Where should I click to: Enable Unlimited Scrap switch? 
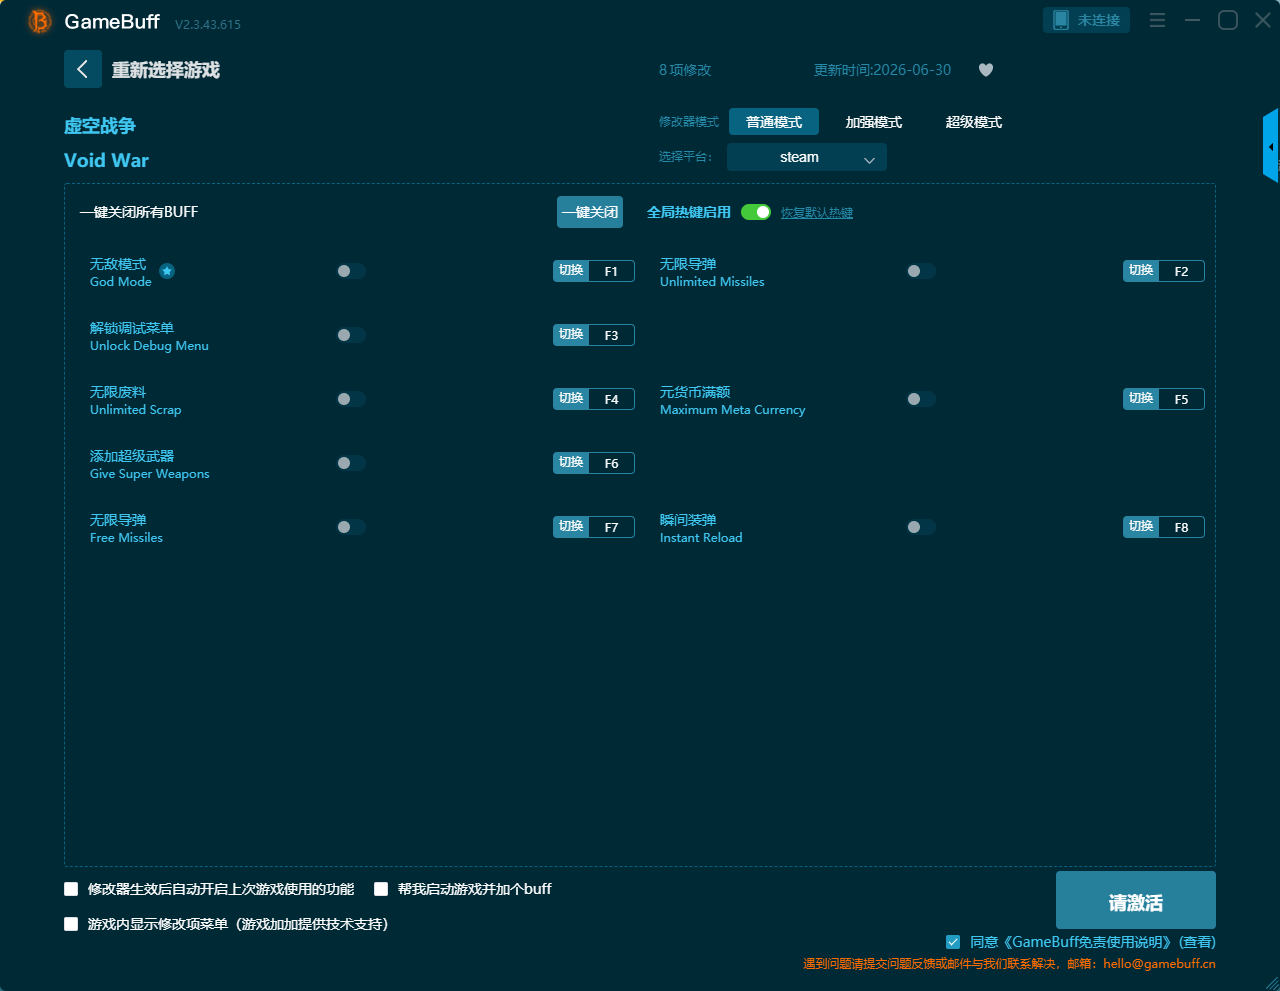351,399
